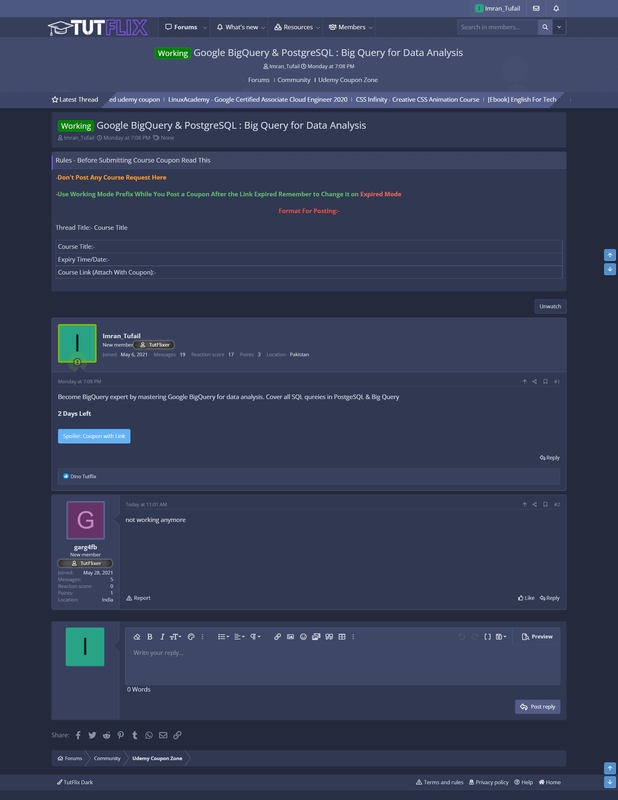
Task: Report garg4fb's post
Action: coord(138,598)
